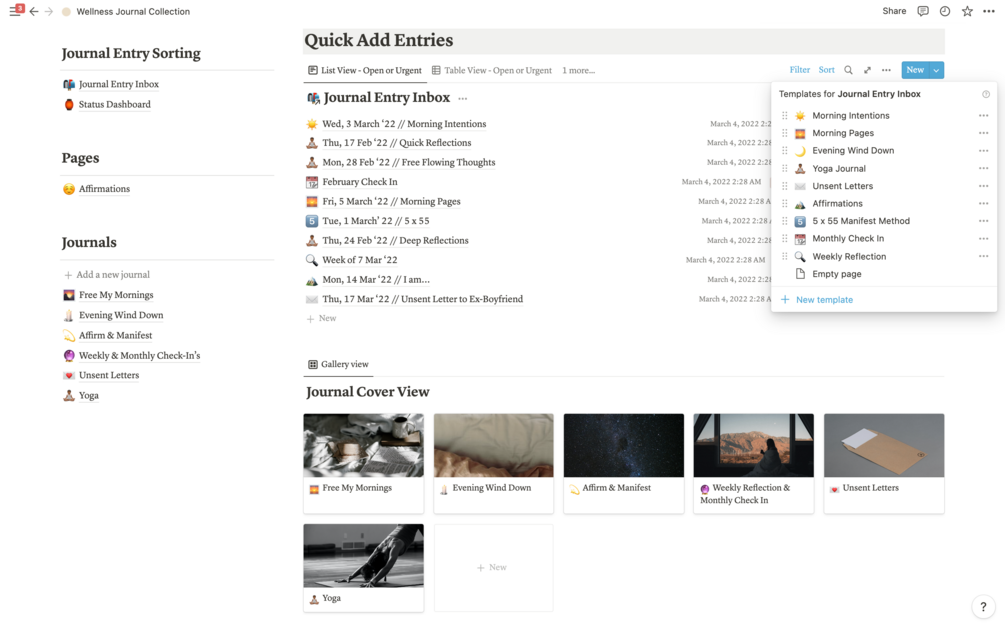
Task: Open Evening Wind Down gallery card
Action: pyautogui.click(x=494, y=463)
